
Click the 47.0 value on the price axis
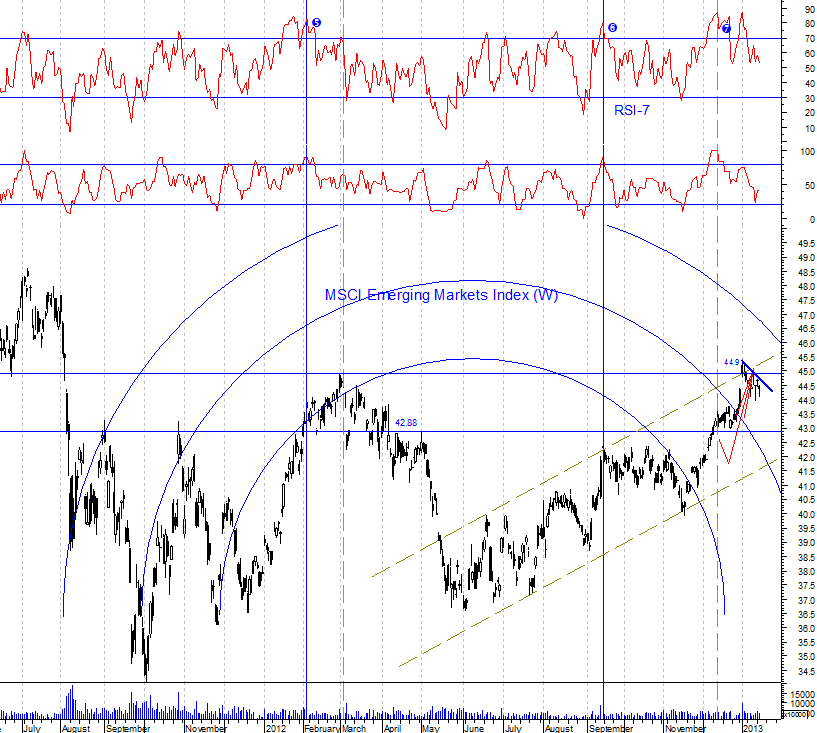coord(806,315)
